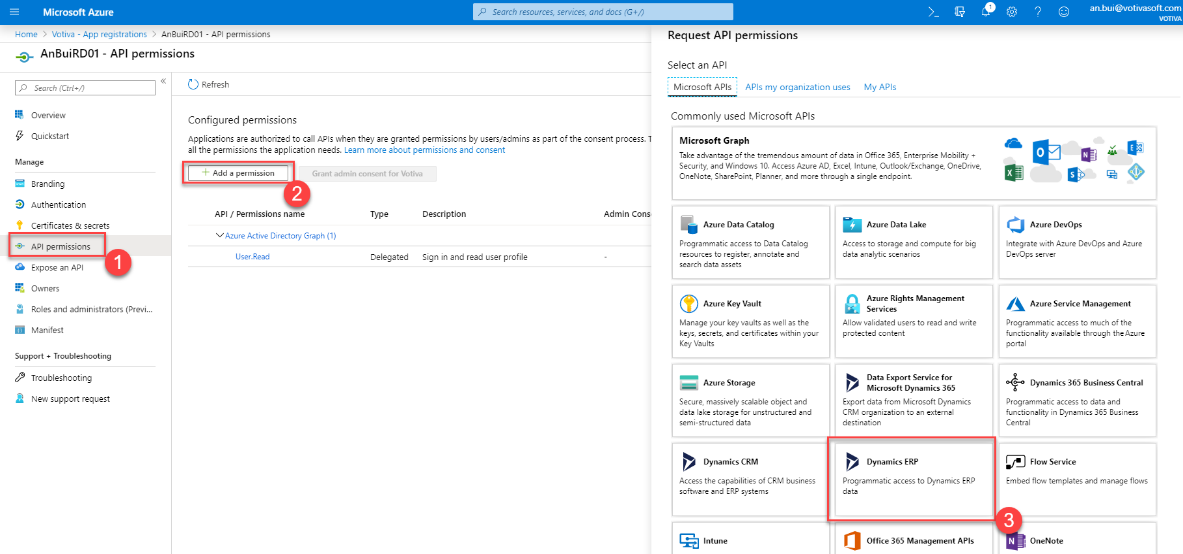The height and width of the screenshot is (554, 1183).
Task: Open New support request
Action: click(70, 399)
